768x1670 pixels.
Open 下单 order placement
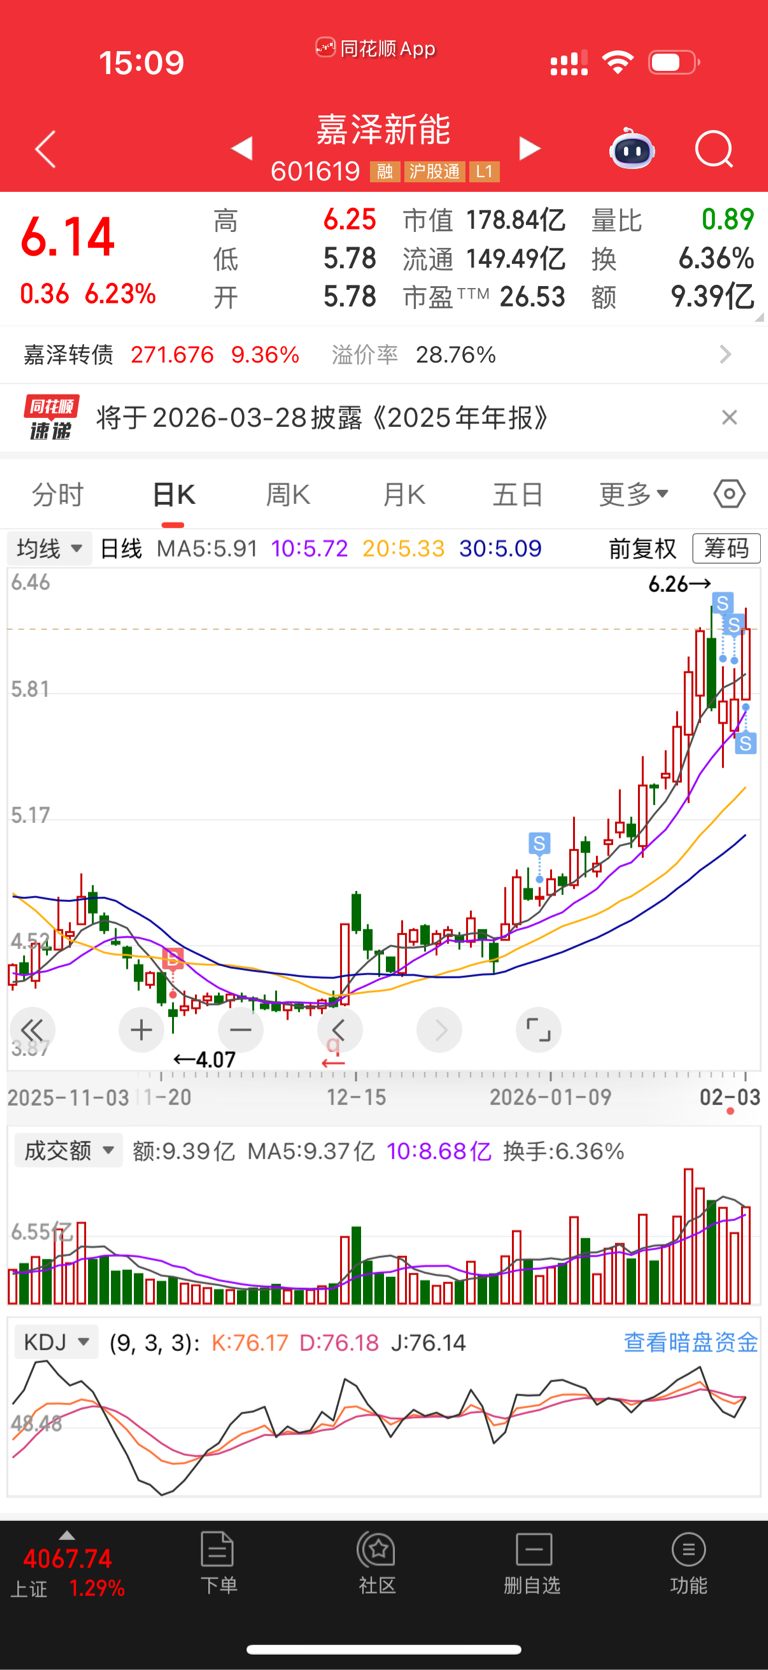click(x=218, y=1563)
